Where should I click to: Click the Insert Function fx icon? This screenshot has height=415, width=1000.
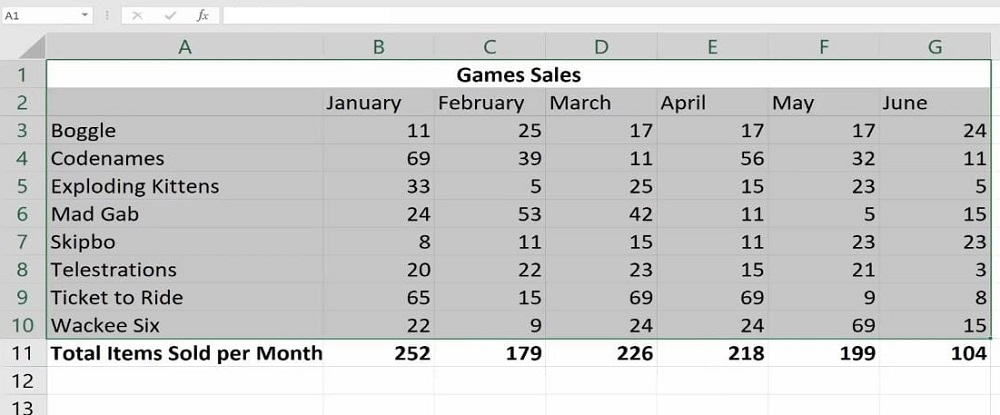[x=203, y=16]
